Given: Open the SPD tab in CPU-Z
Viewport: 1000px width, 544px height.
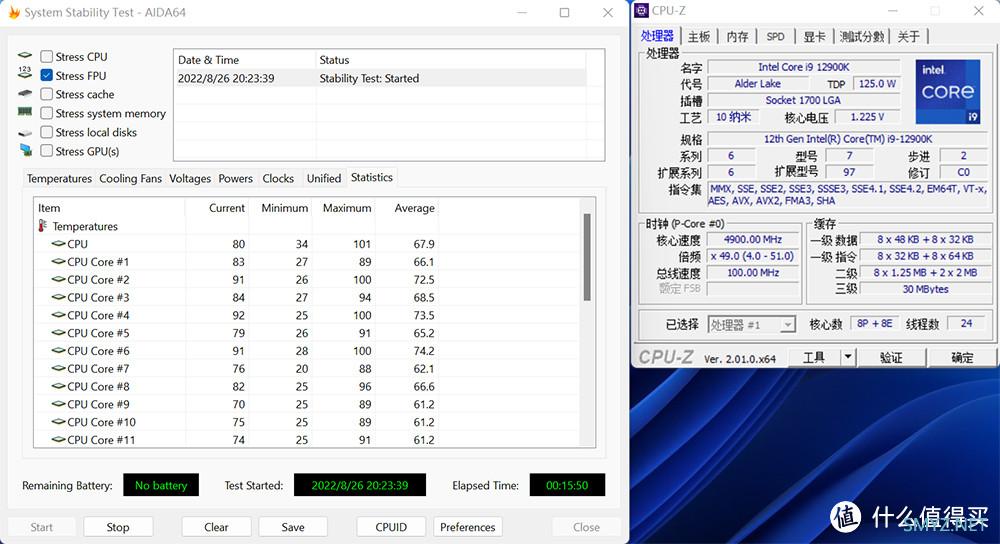Looking at the screenshot, I should coord(776,36).
